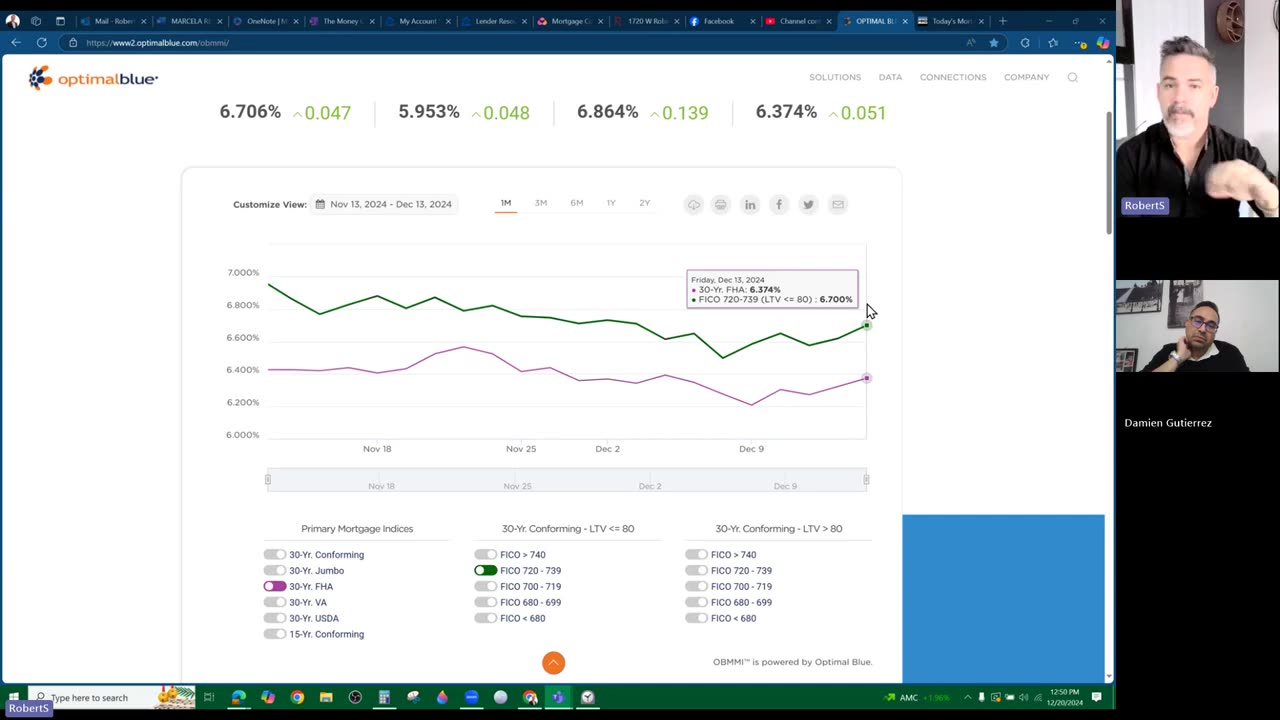
Task: Click the browser address bar URL
Action: [x=157, y=43]
